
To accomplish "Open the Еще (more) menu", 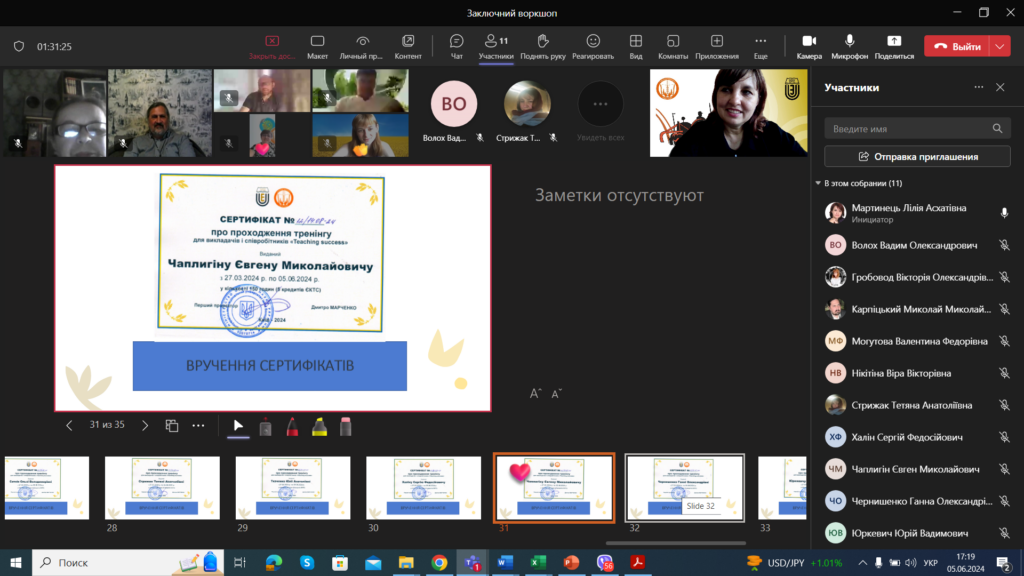I will pyautogui.click(x=761, y=45).
